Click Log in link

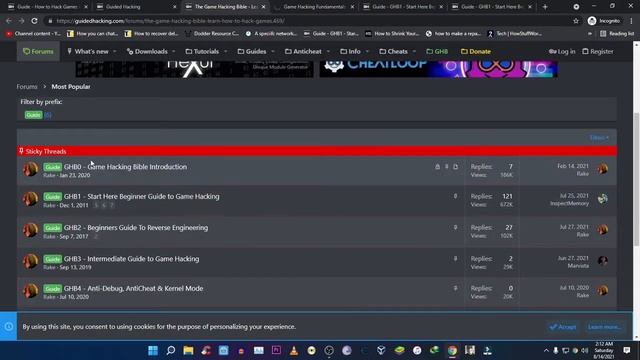pos(562,51)
